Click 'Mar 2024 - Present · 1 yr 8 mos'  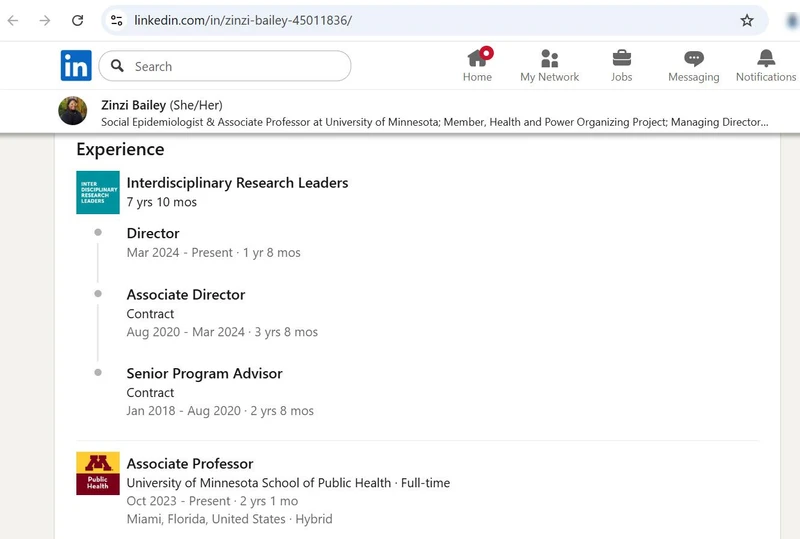coord(214,253)
